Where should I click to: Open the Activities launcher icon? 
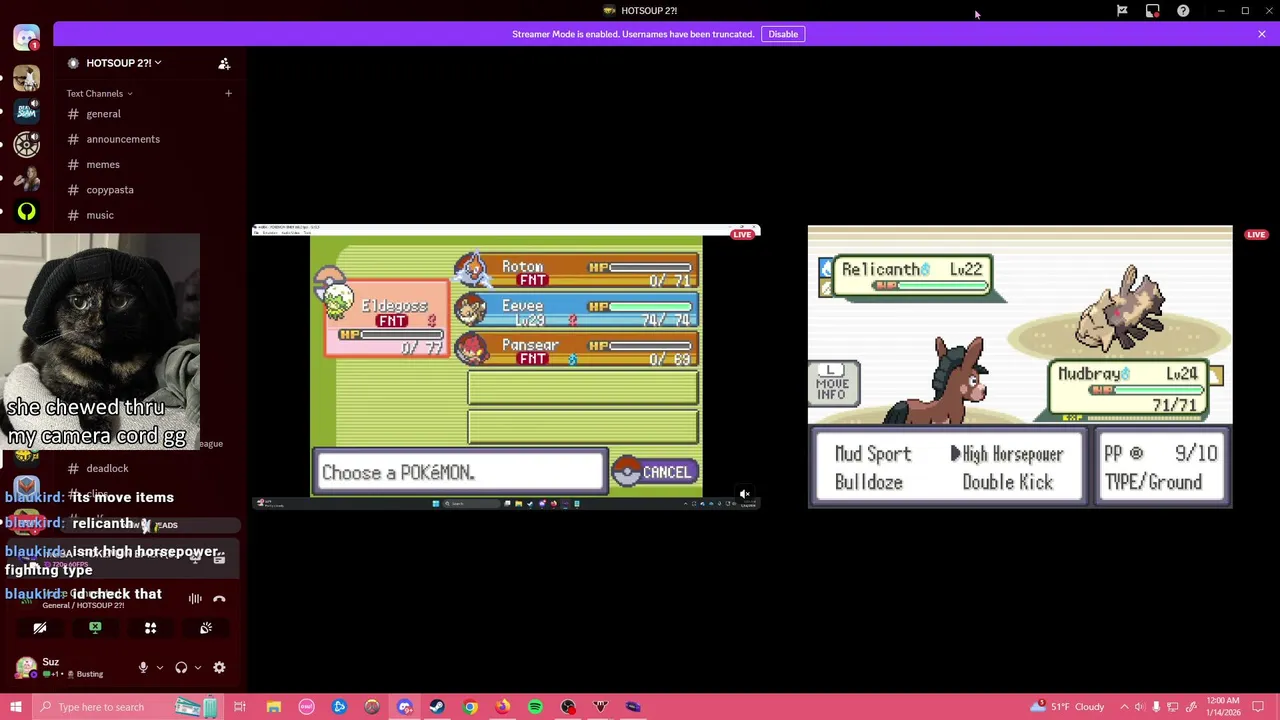(x=150, y=628)
